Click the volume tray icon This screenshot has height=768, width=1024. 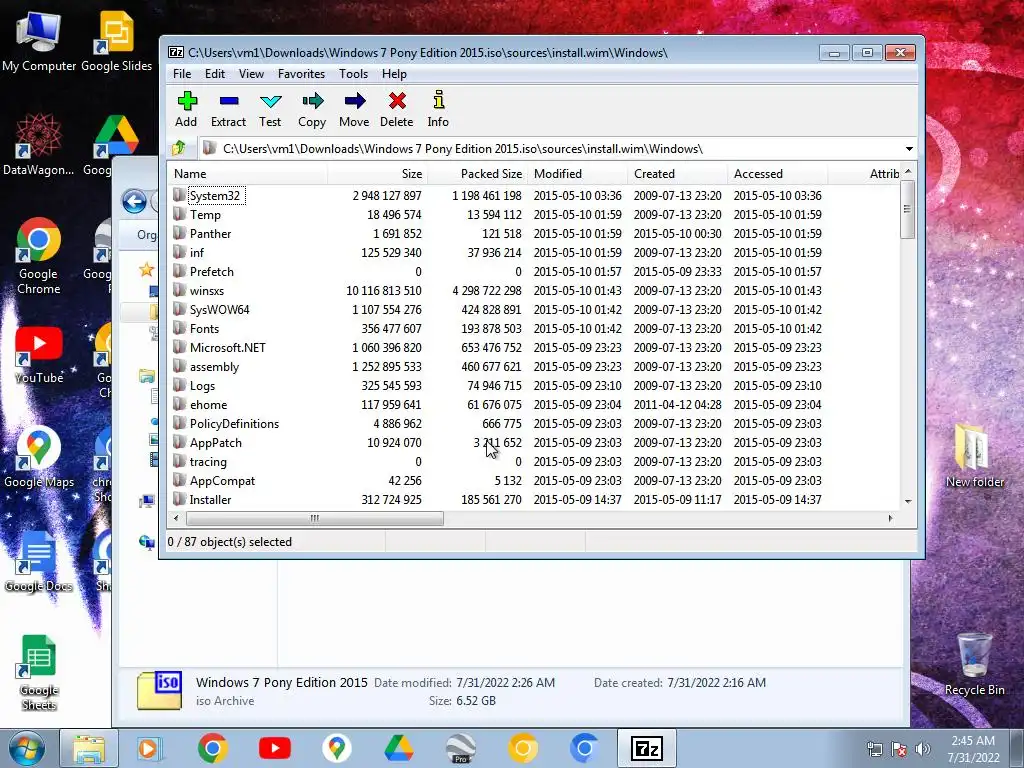coord(923,749)
